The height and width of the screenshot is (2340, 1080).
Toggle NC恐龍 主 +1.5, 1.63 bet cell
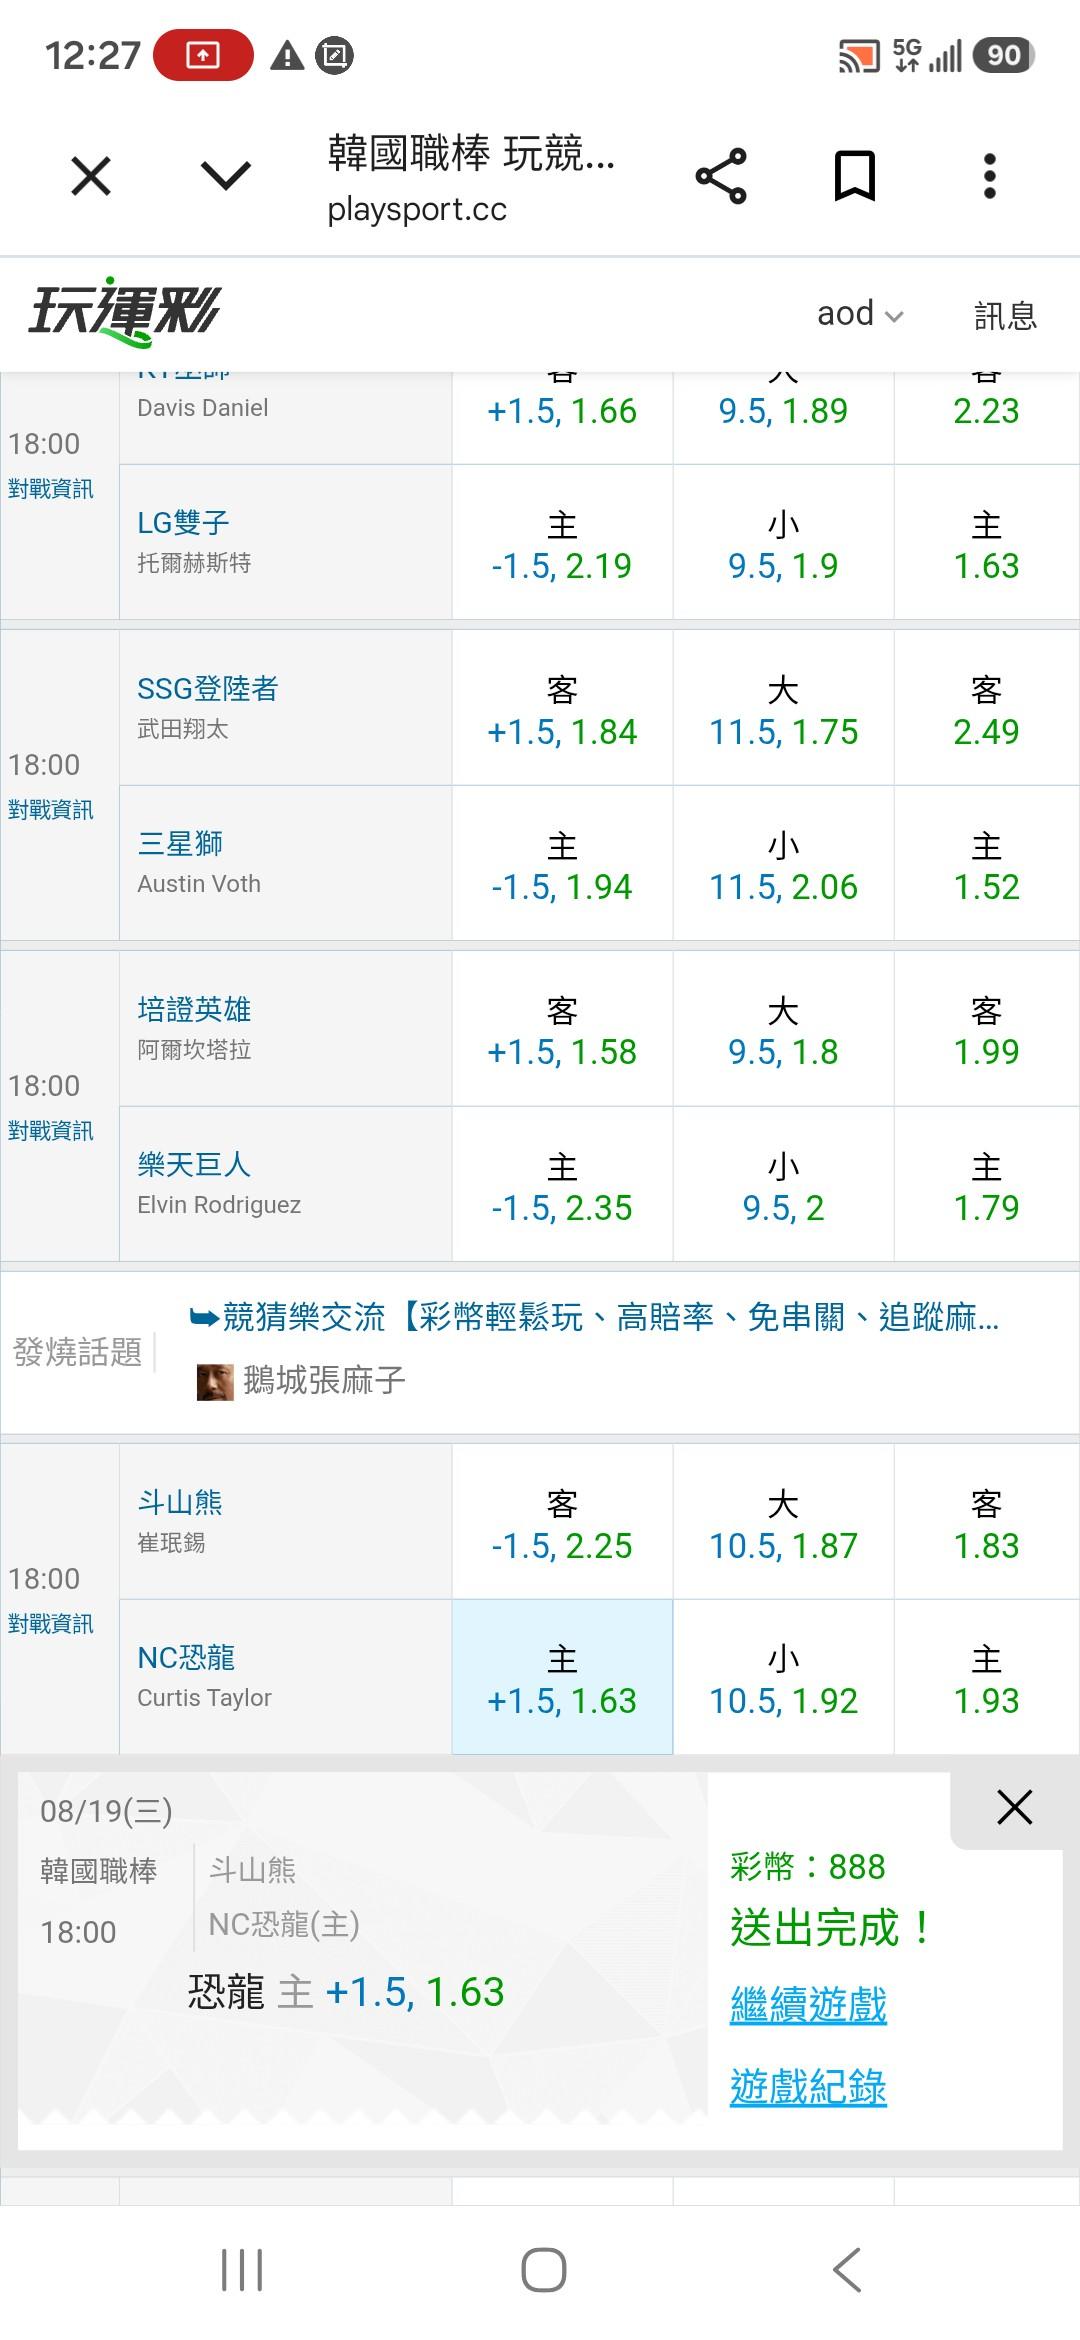[x=562, y=1677]
